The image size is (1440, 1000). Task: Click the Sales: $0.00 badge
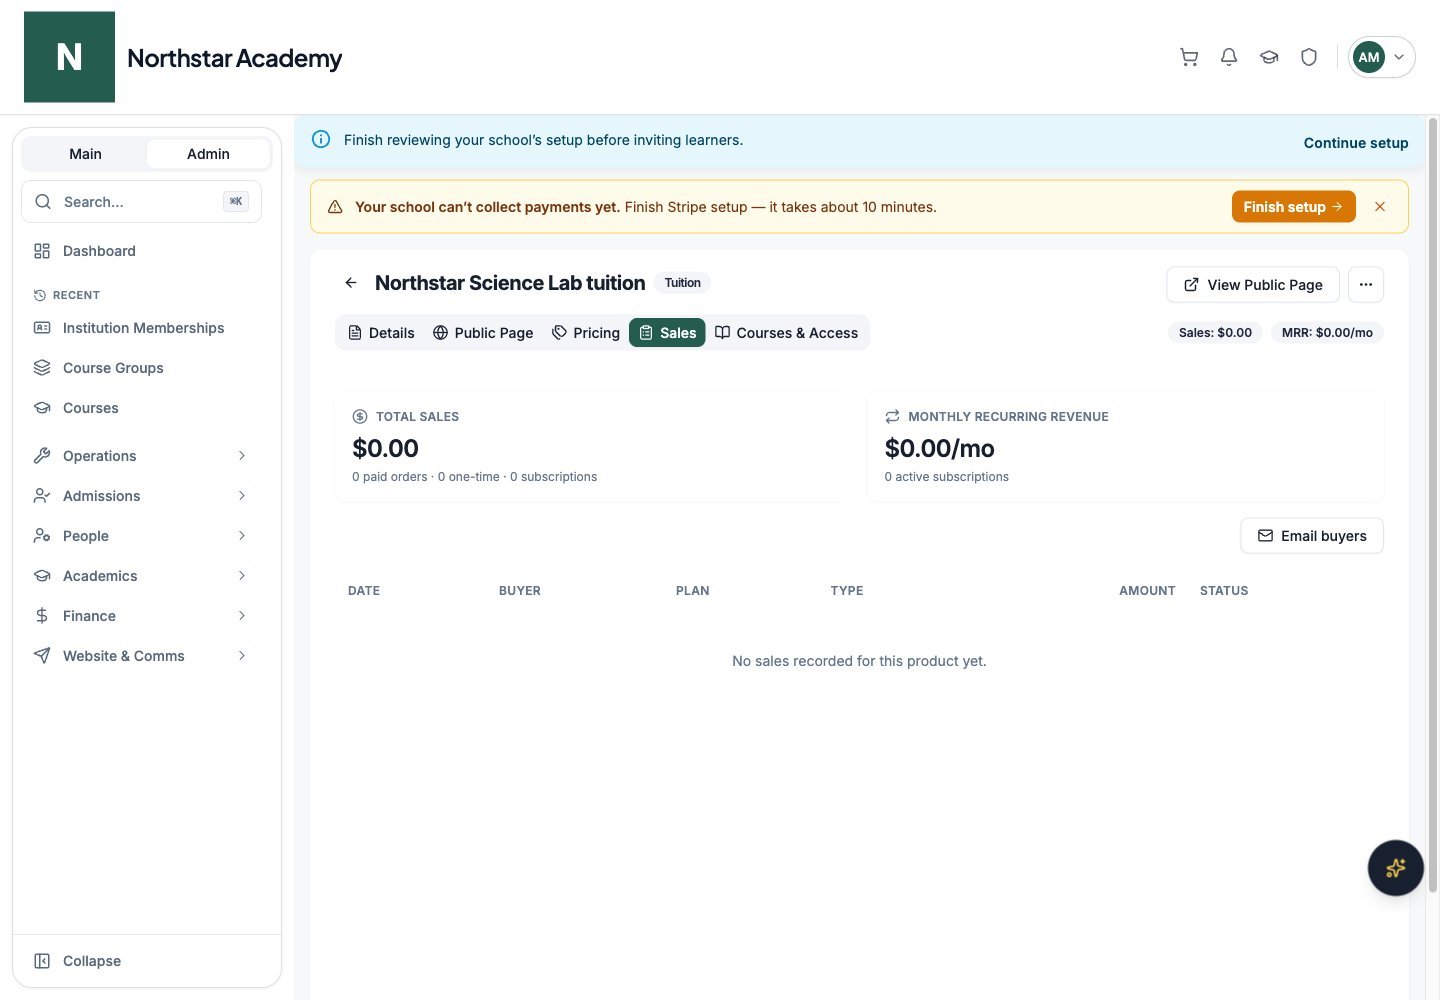click(x=1215, y=333)
